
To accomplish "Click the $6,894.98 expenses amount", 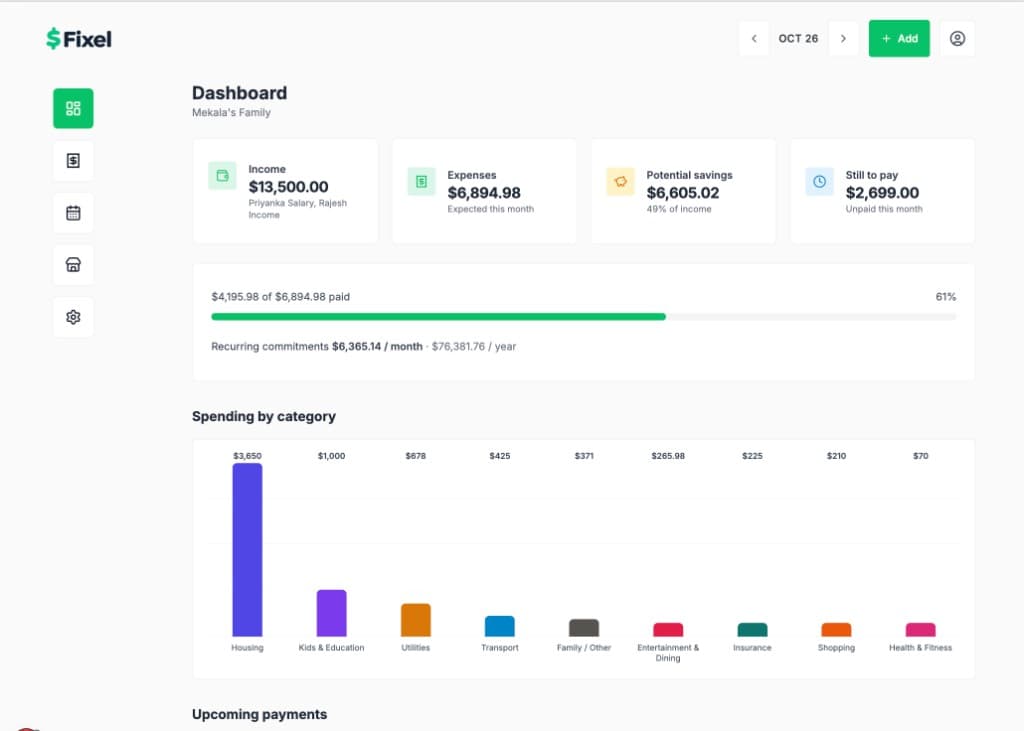I will click(484, 193).
